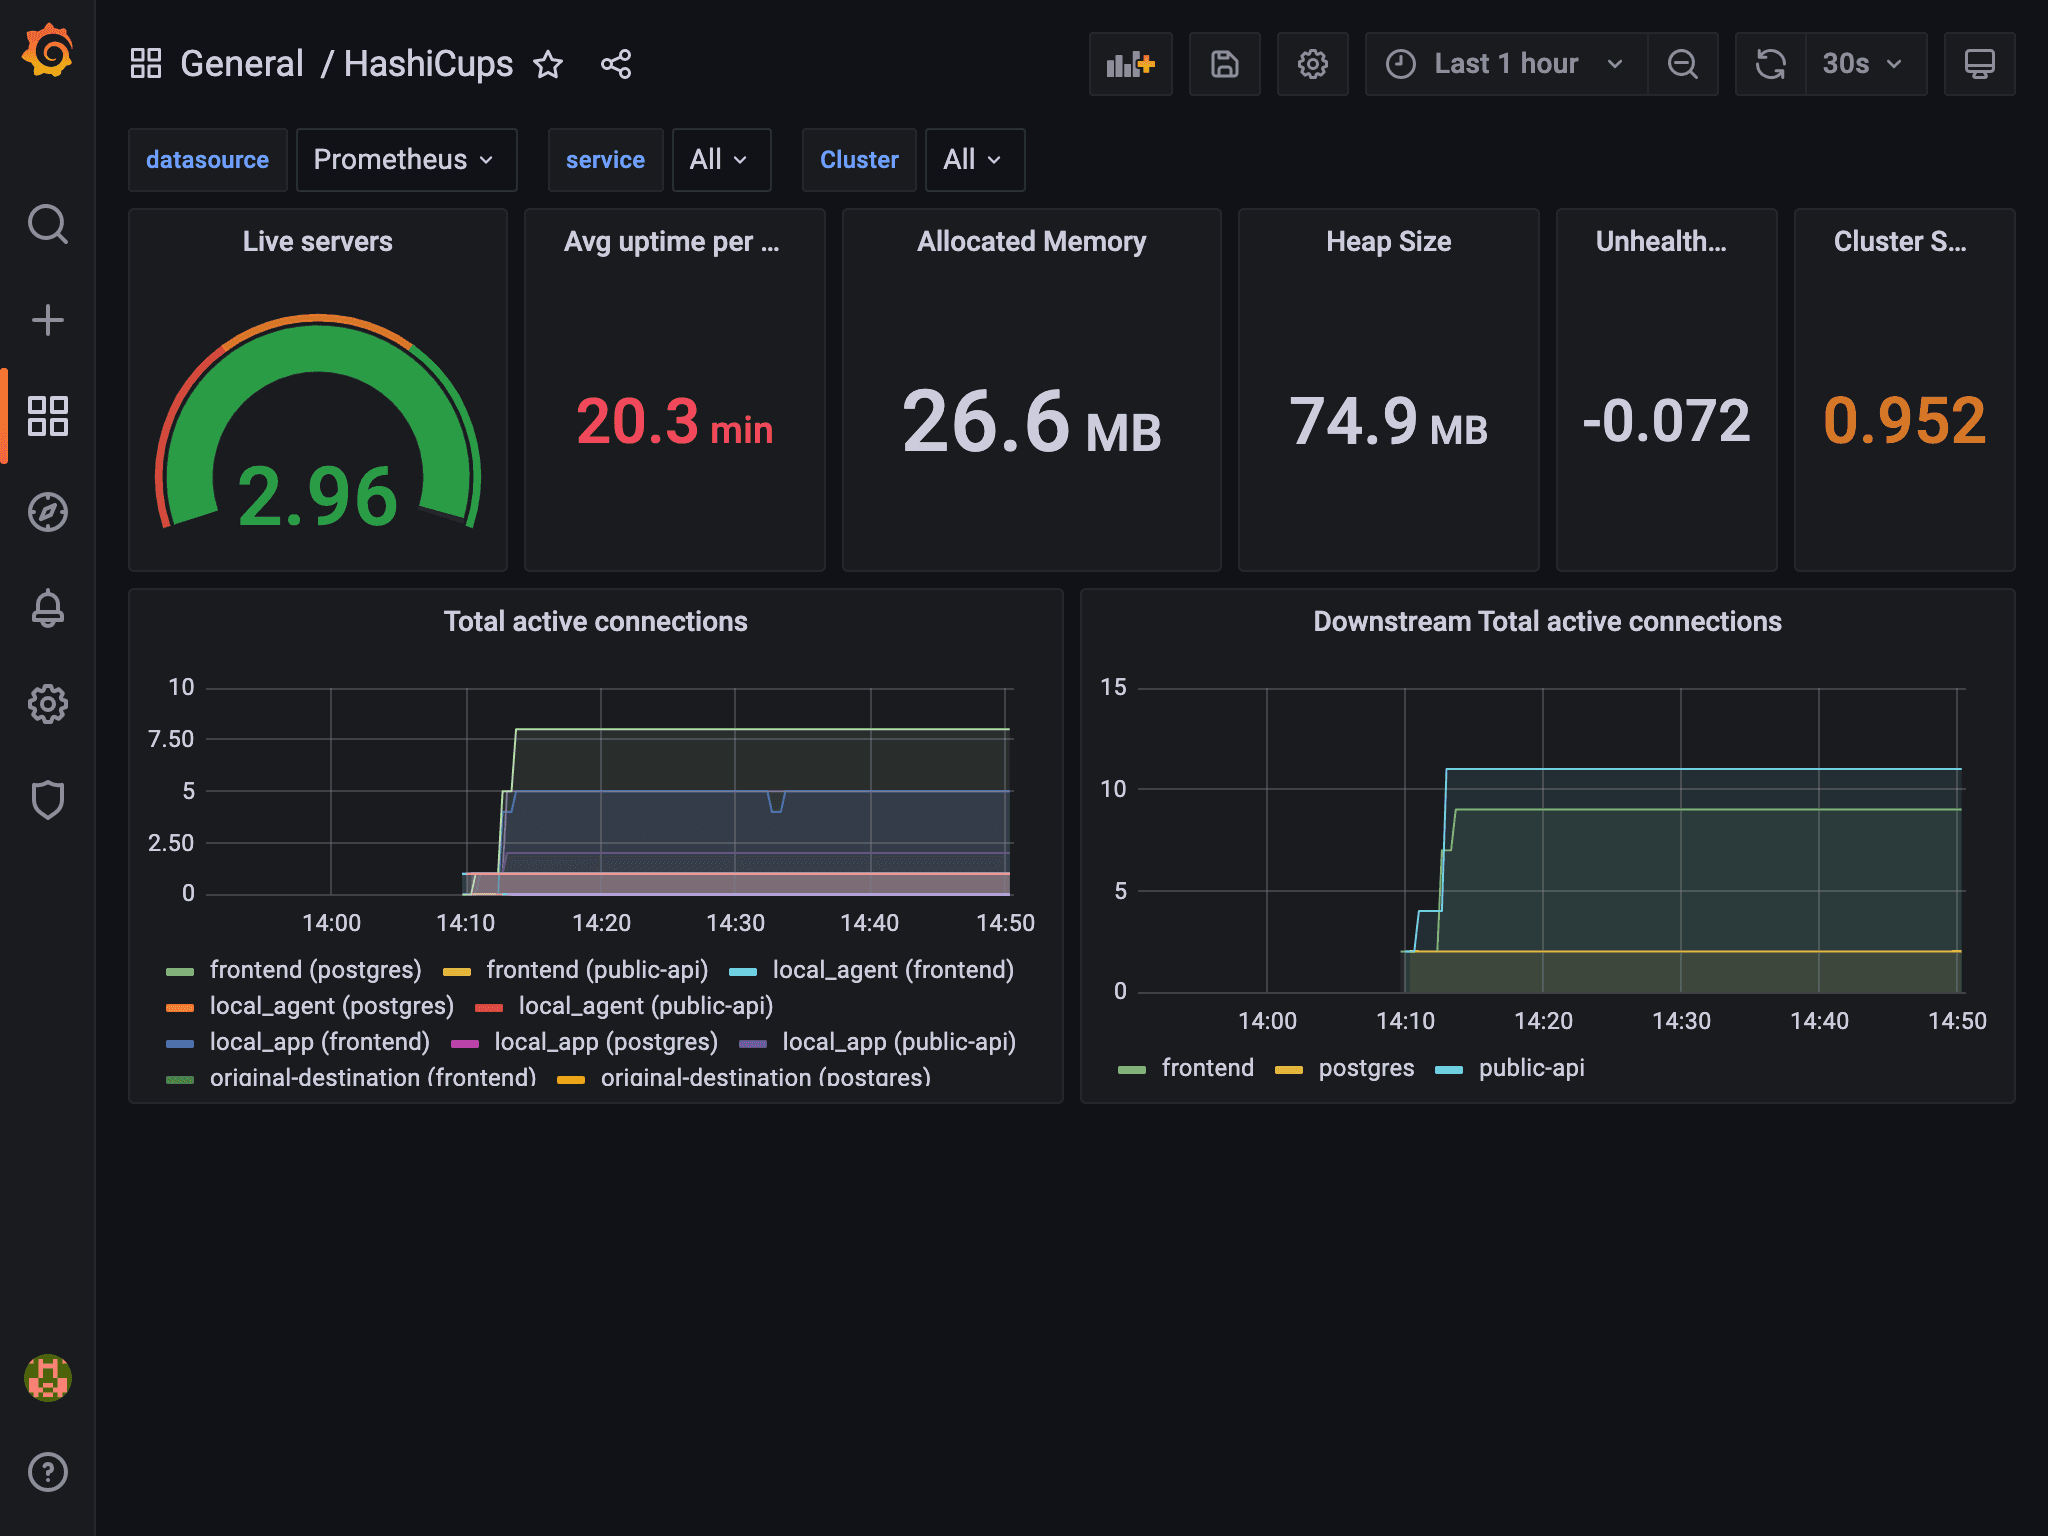Click the dashboard settings gear button

[x=1311, y=65]
